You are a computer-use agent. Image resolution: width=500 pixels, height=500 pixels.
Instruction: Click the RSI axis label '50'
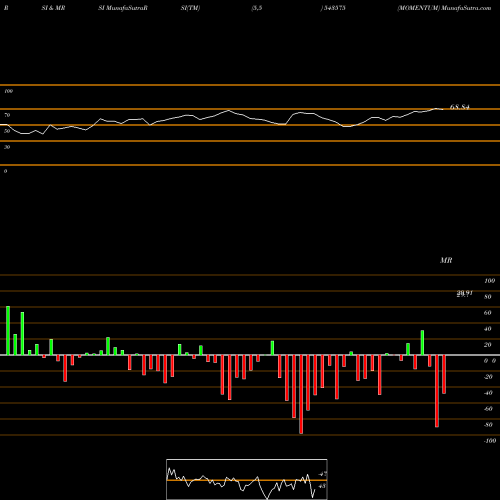click(x=7, y=131)
